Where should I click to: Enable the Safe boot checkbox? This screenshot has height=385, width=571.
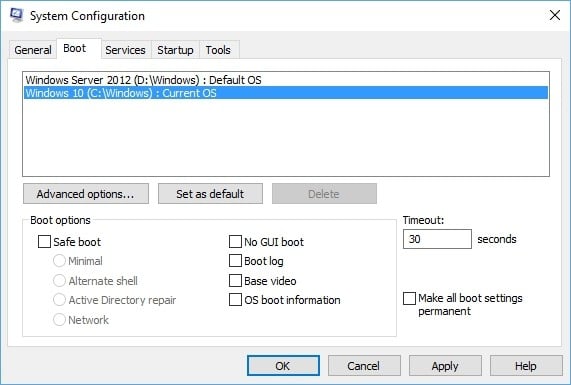(44, 241)
